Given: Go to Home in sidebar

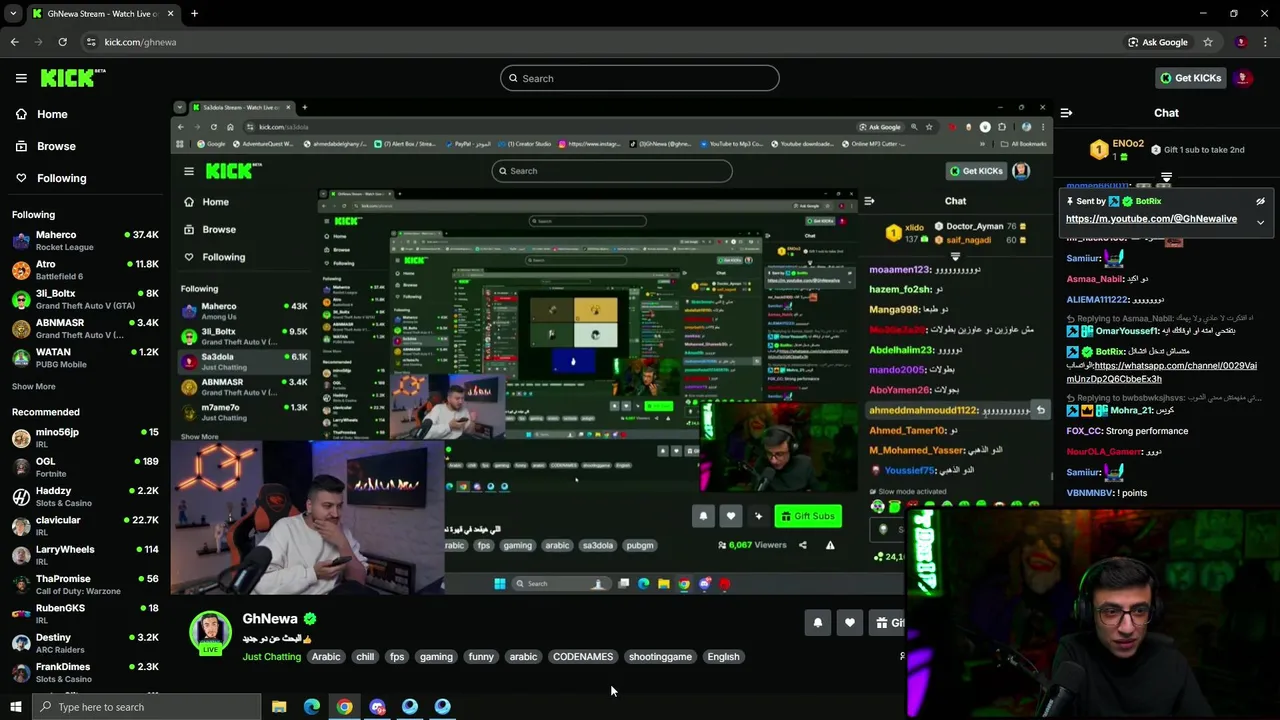Looking at the screenshot, I should (42, 114).
